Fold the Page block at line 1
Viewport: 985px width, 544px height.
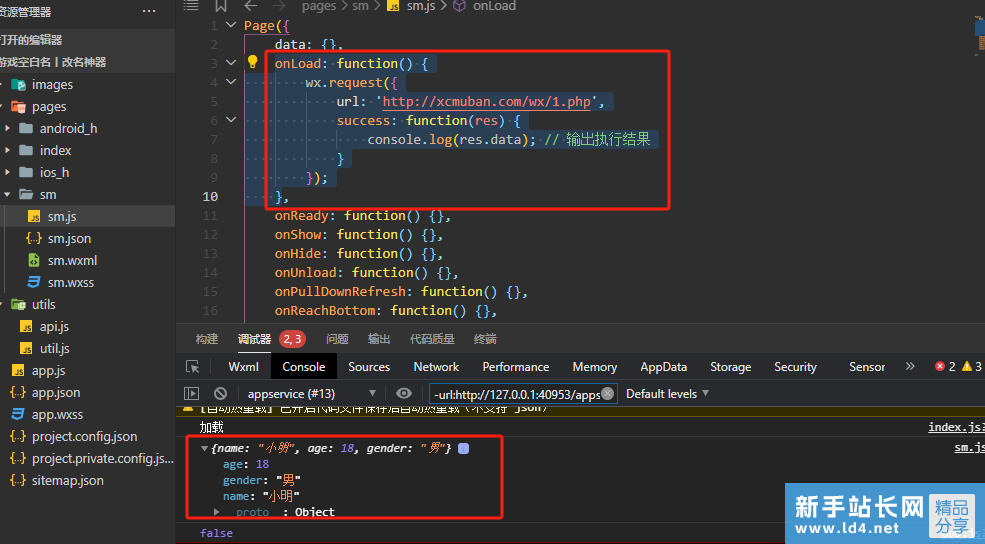(231, 25)
